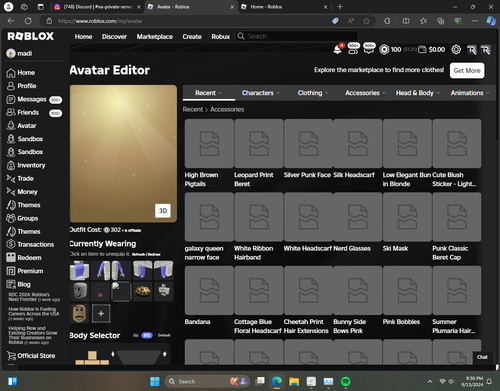Toggle avatar preview to 3D
Image resolution: width=500 pixels, height=391 pixels.
click(x=163, y=211)
